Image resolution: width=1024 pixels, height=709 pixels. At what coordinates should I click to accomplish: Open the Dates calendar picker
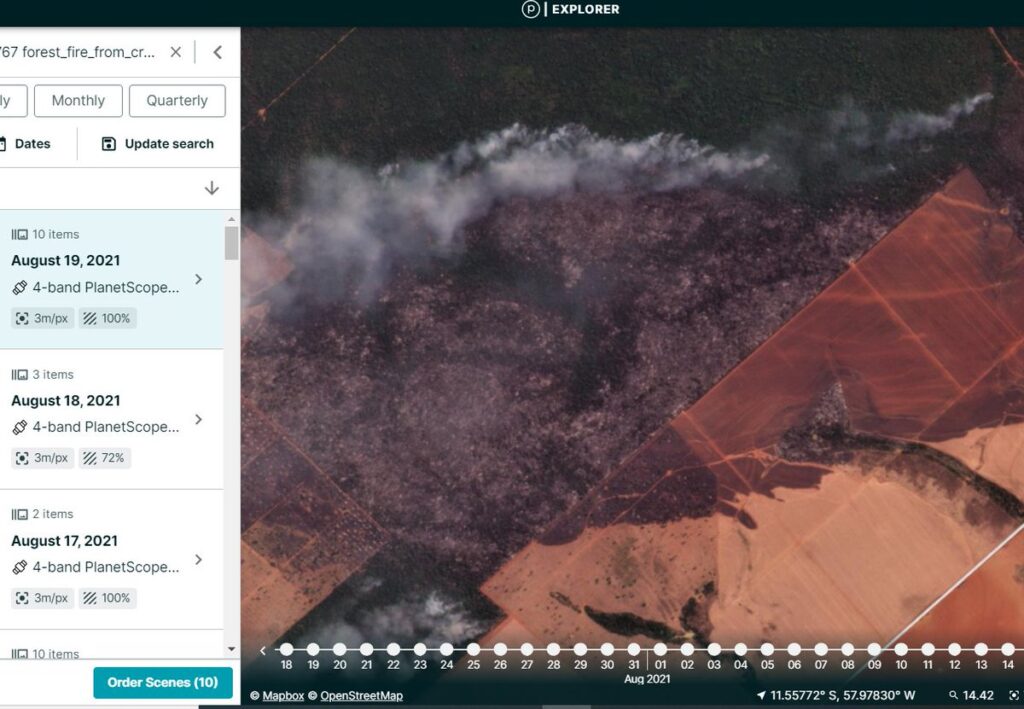[x=27, y=143]
